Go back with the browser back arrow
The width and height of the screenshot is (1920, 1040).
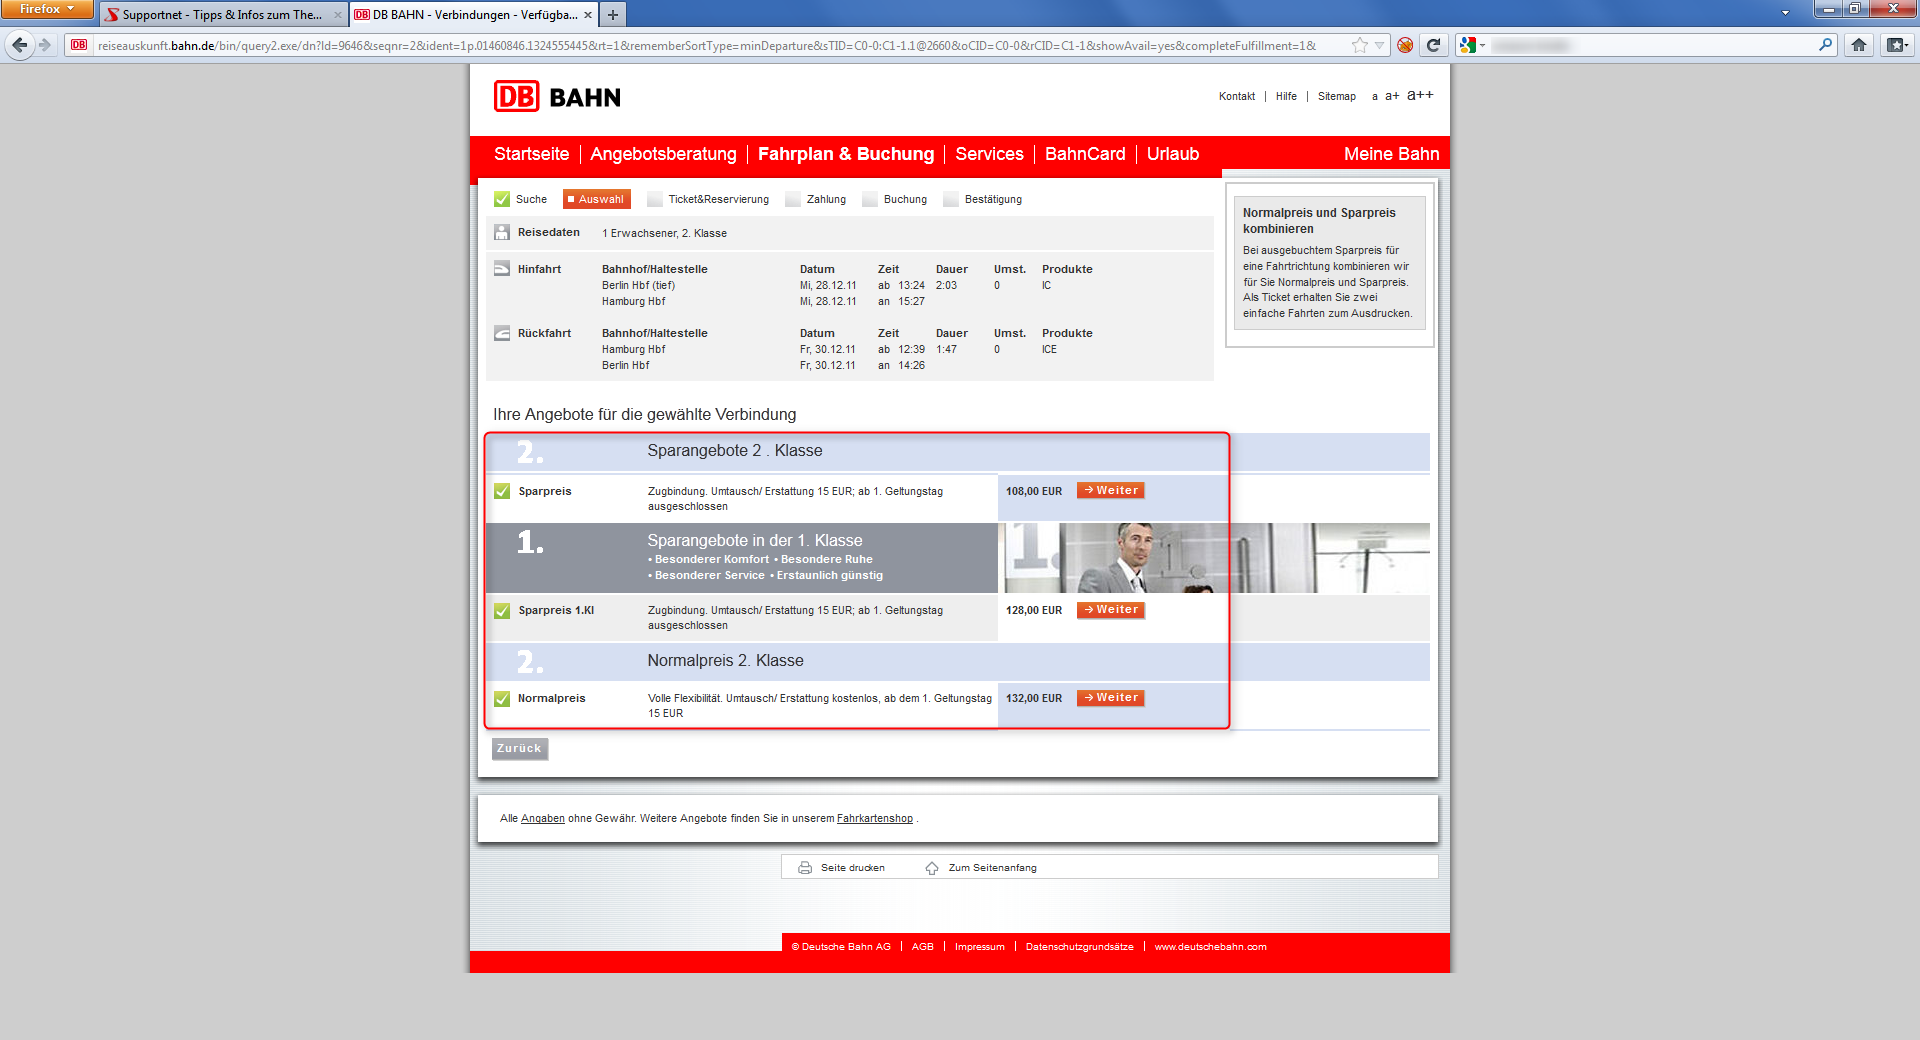coord(19,45)
